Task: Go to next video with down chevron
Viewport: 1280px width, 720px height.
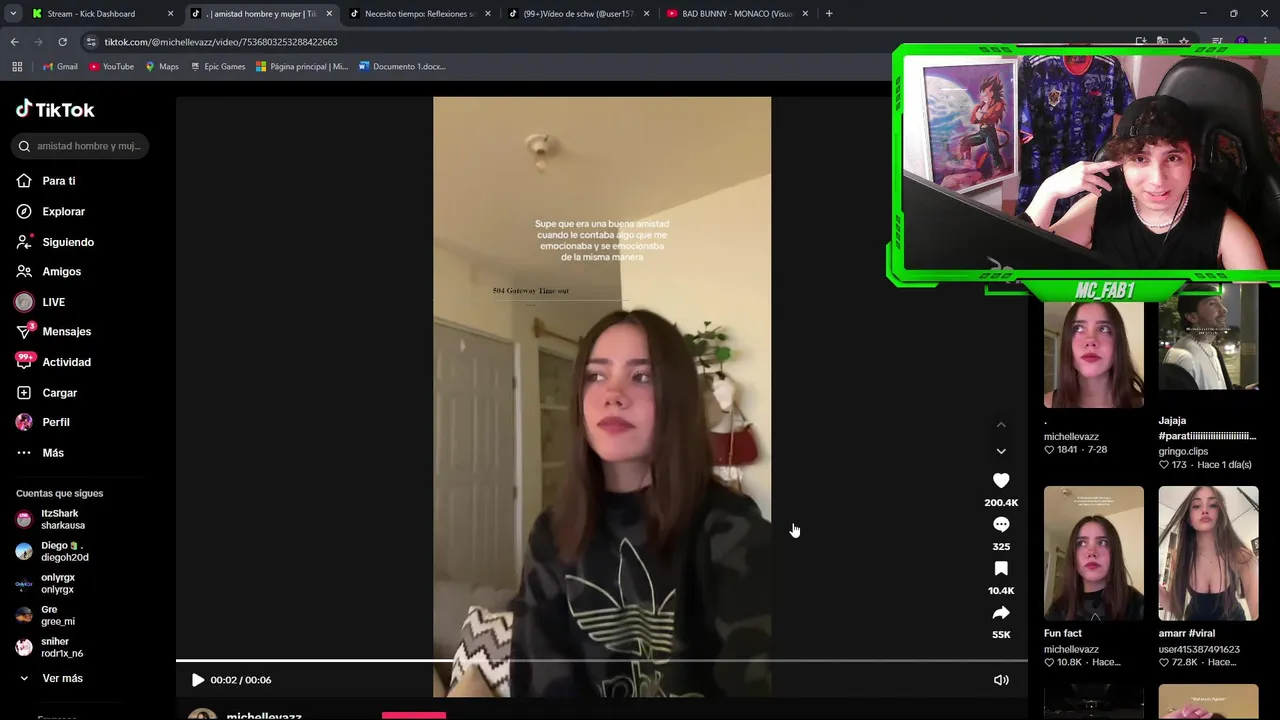Action: 1001,451
